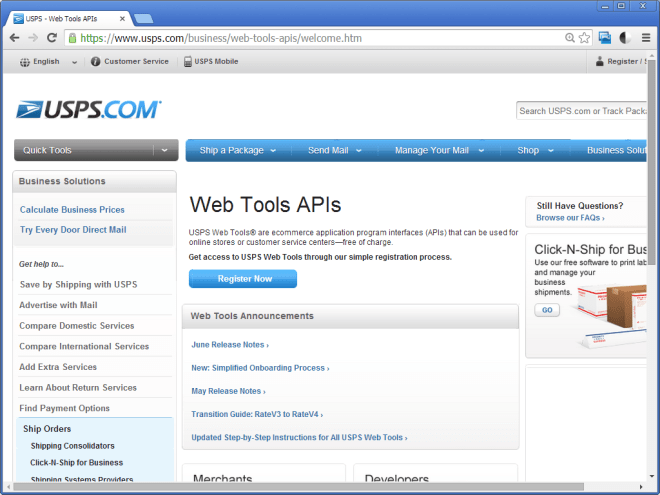Open the Chrome hamburger menu

tap(644, 38)
